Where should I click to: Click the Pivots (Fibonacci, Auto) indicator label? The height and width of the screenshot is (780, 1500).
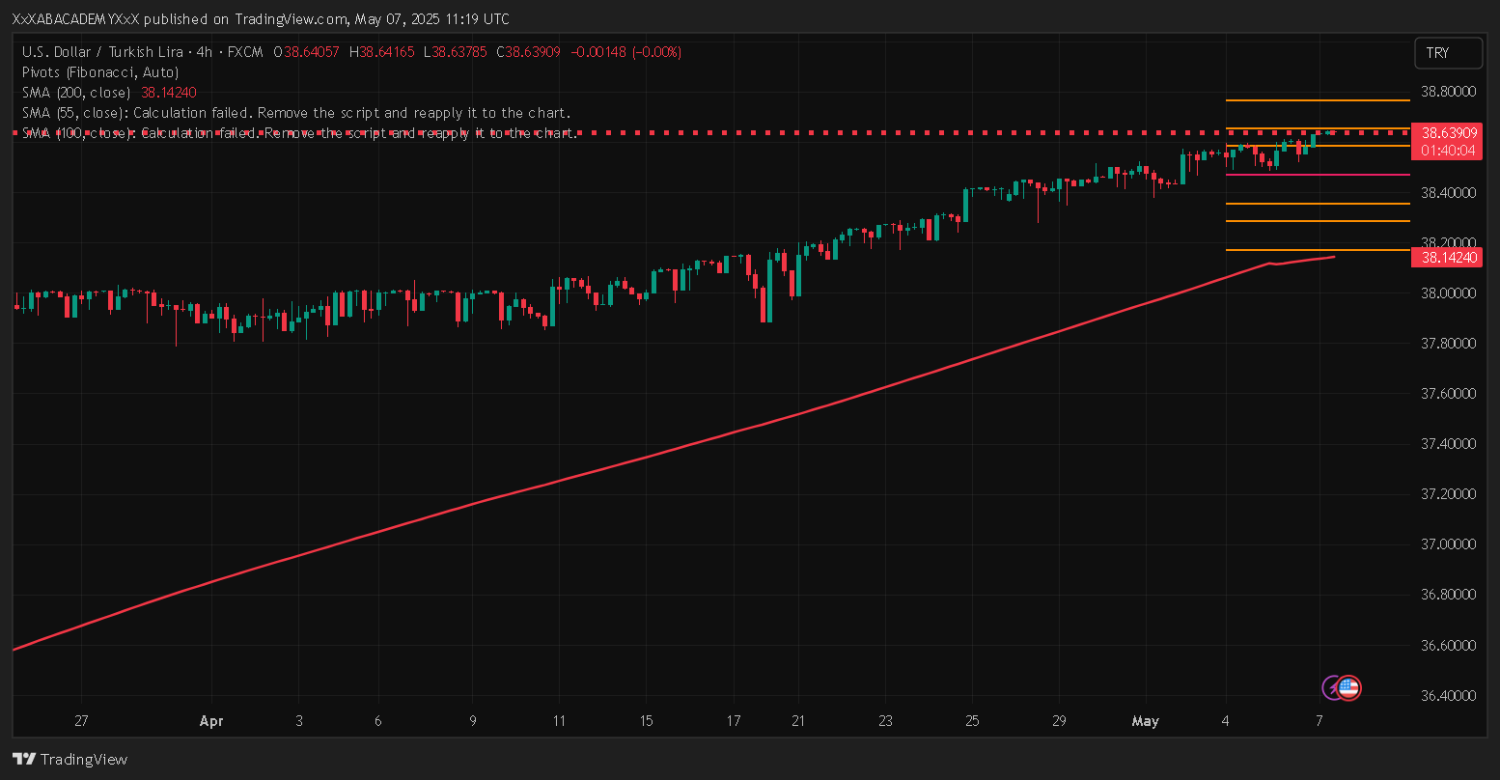coord(101,72)
